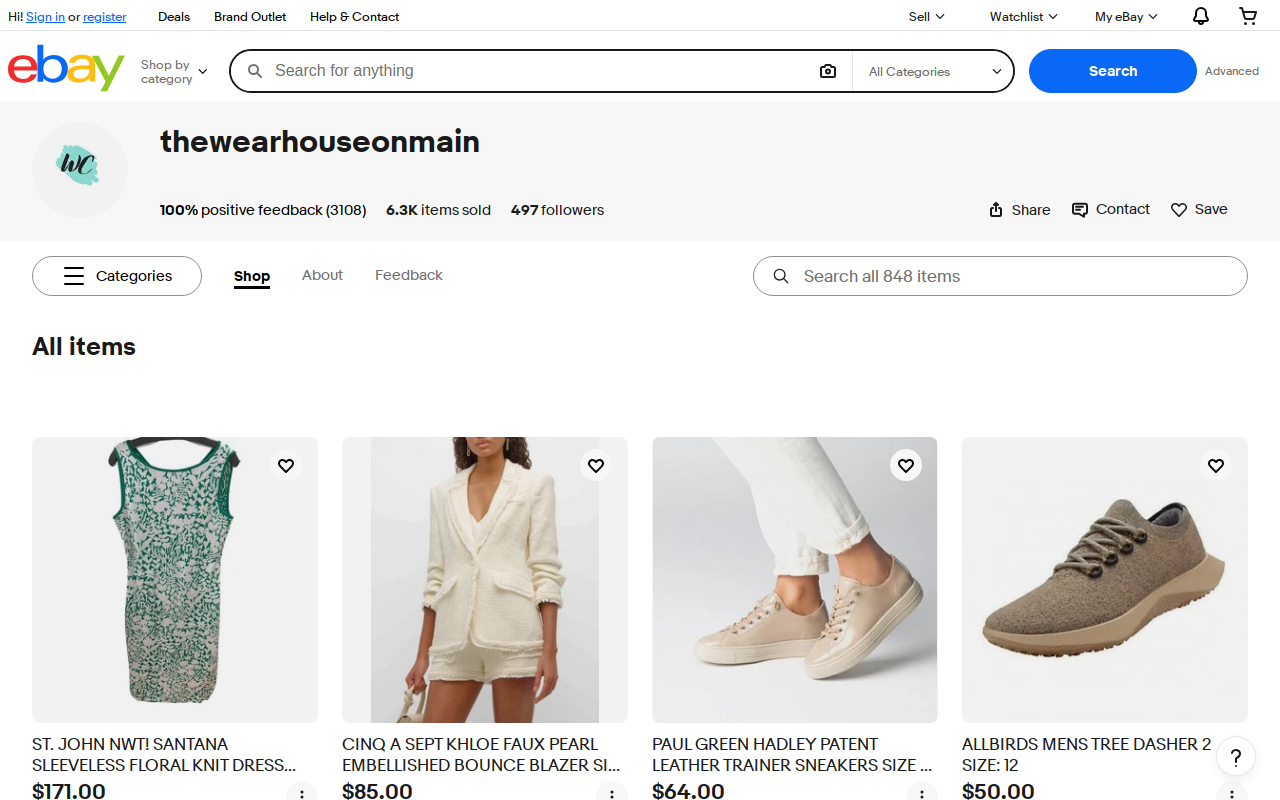Open PAUL GREEN HADLEY sneakers title
The width and height of the screenshot is (1280, 800).
point(792,755)
